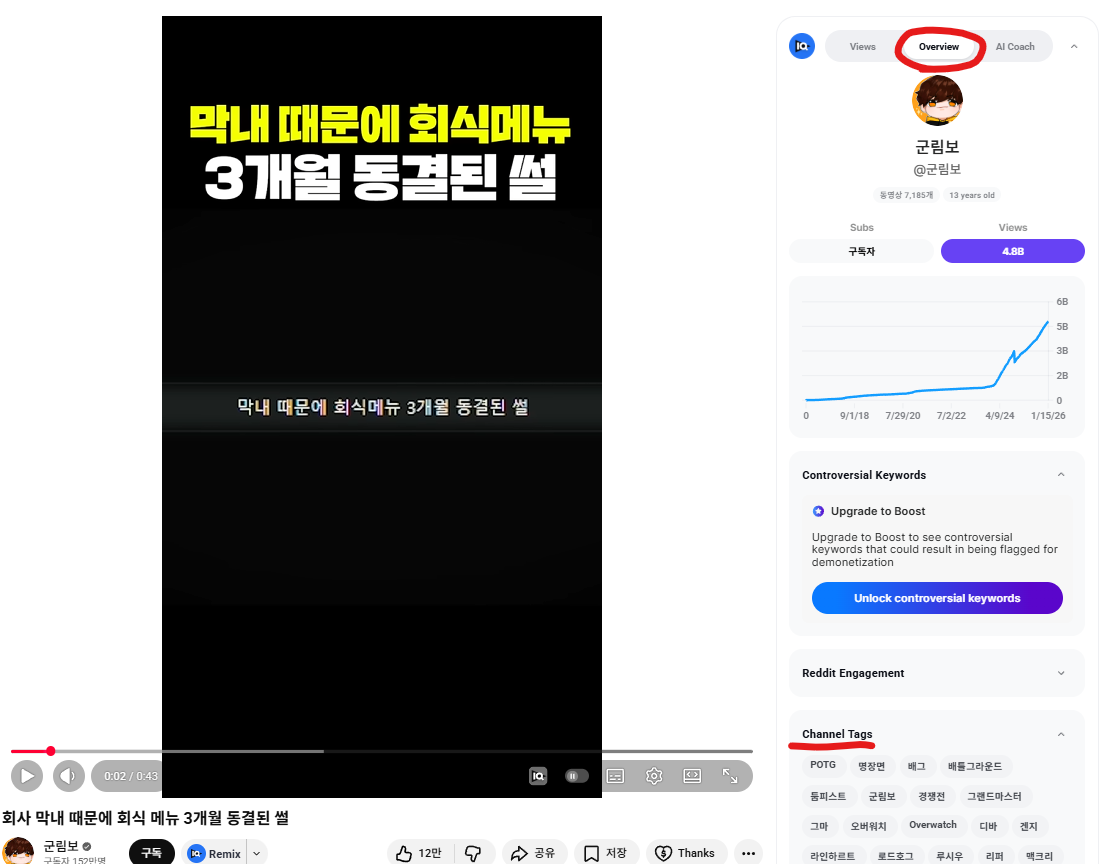
Task: Dislike the video with thumbs down
Action: click(474, 853)
